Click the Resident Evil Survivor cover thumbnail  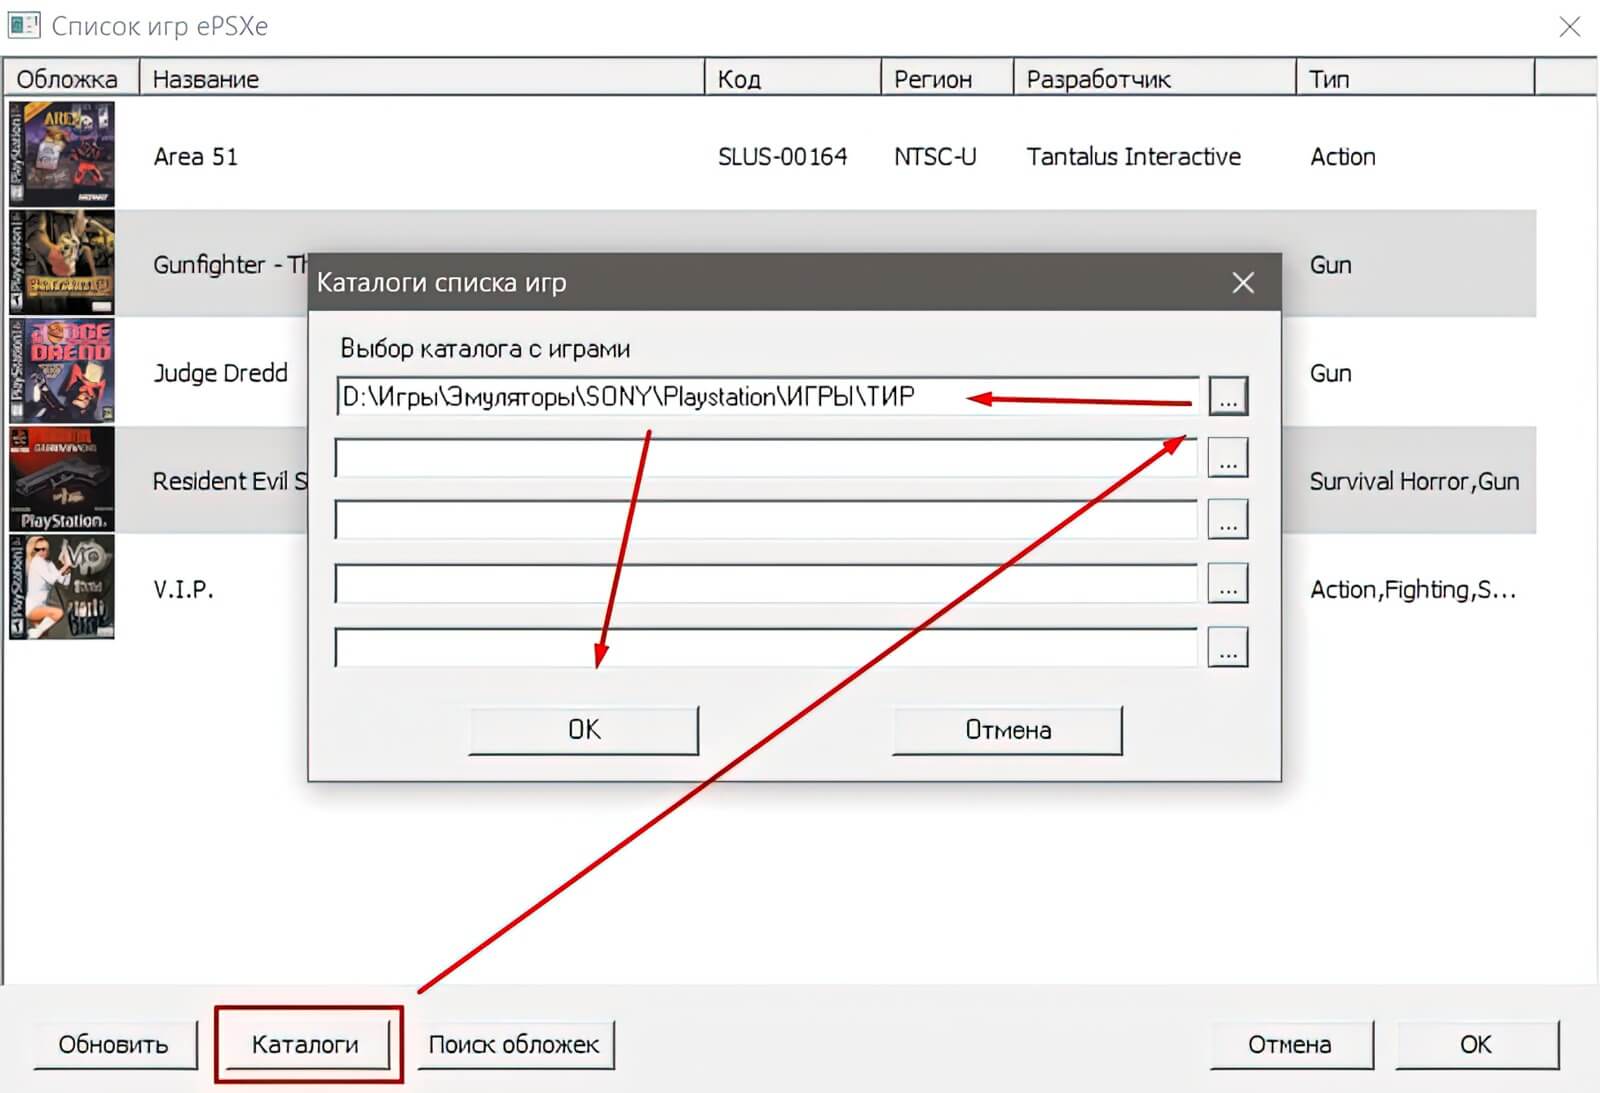pos(62,479)
